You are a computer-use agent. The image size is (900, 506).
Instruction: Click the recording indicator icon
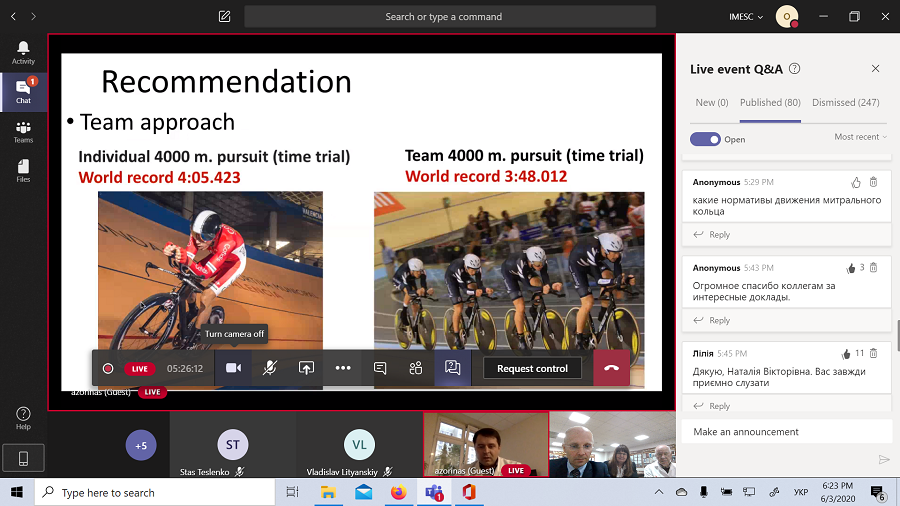tap(107, 368)
